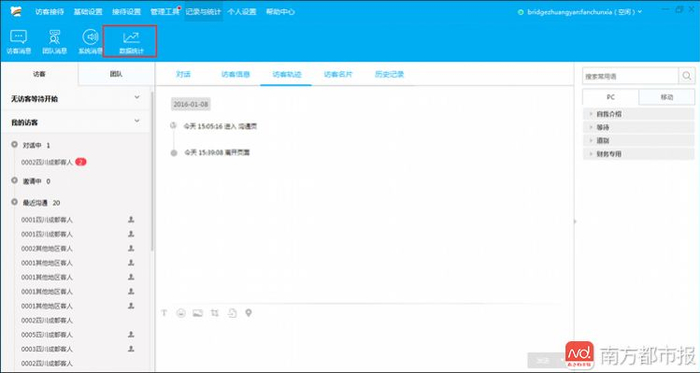The width and height of the screenshot is (700, 373).
Task: Click the red unread badge on 0002四川成都客人
Action: (81, 162)
